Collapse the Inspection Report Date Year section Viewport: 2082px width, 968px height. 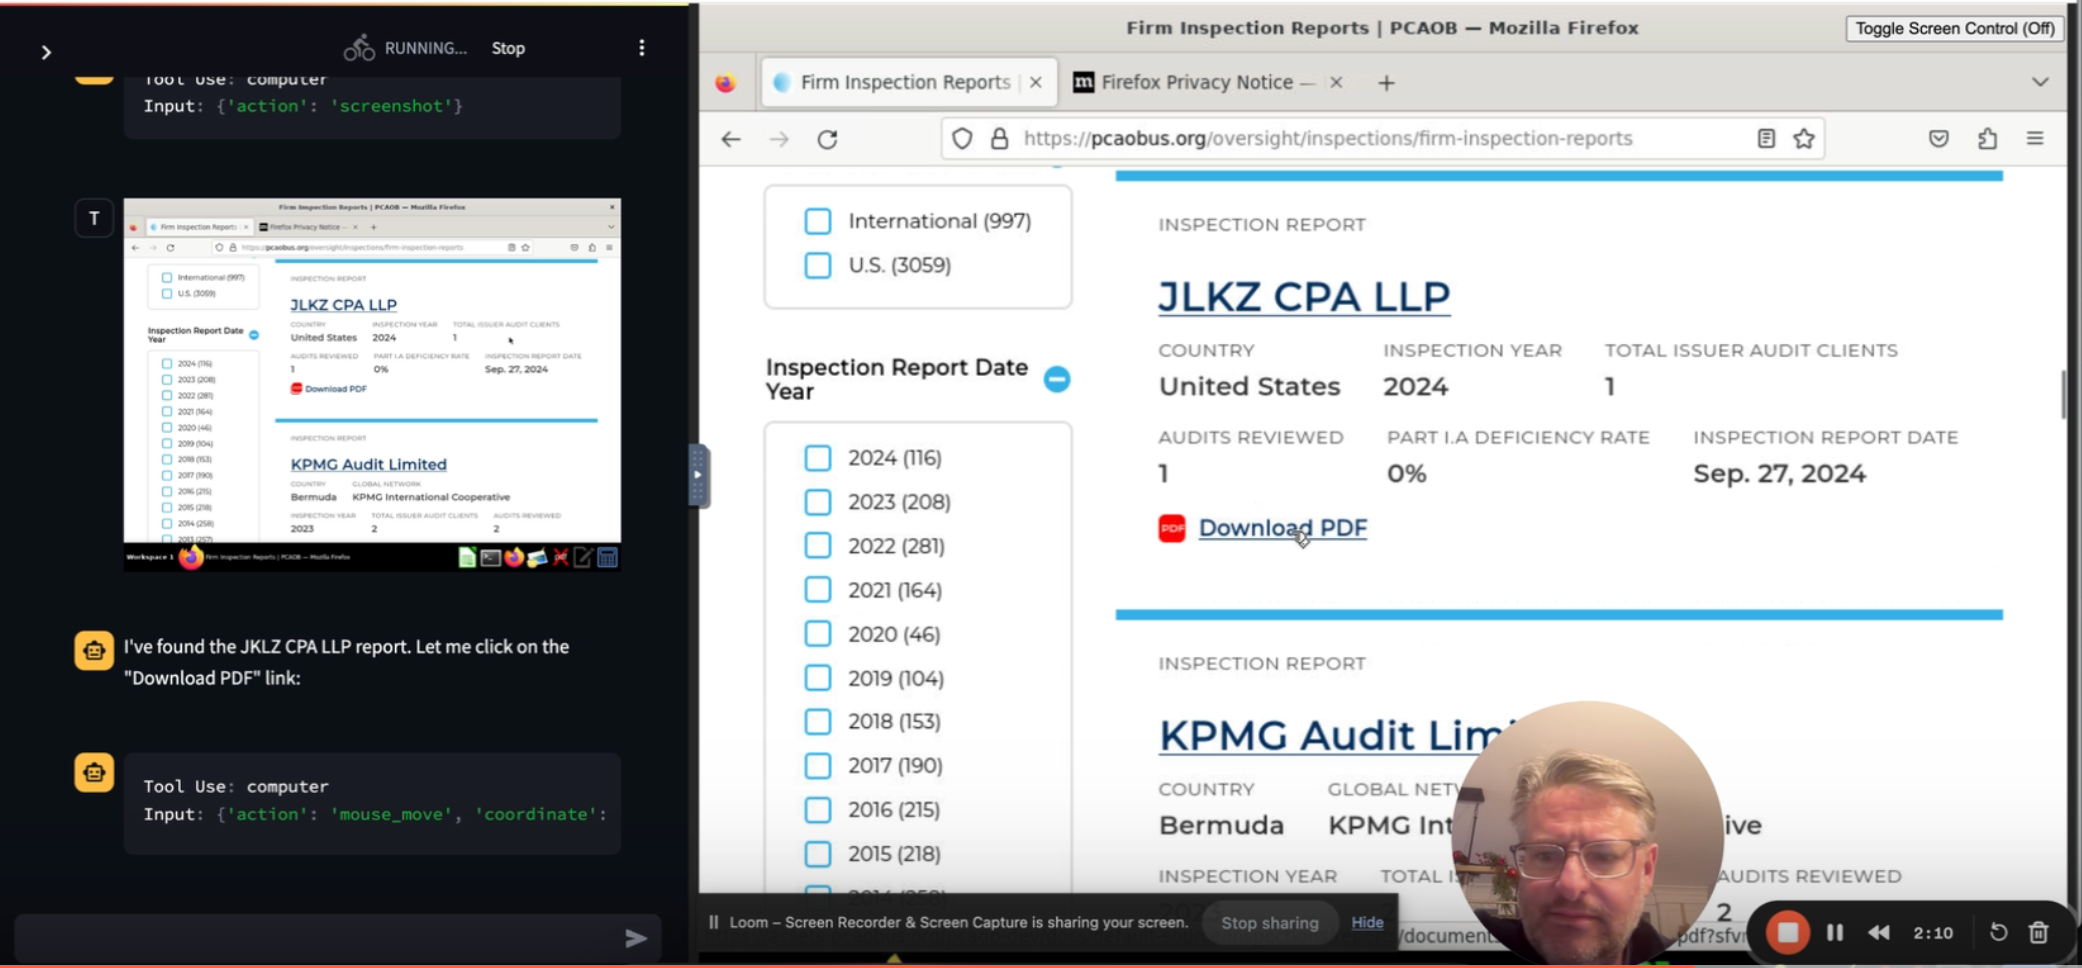(1057, 379)
